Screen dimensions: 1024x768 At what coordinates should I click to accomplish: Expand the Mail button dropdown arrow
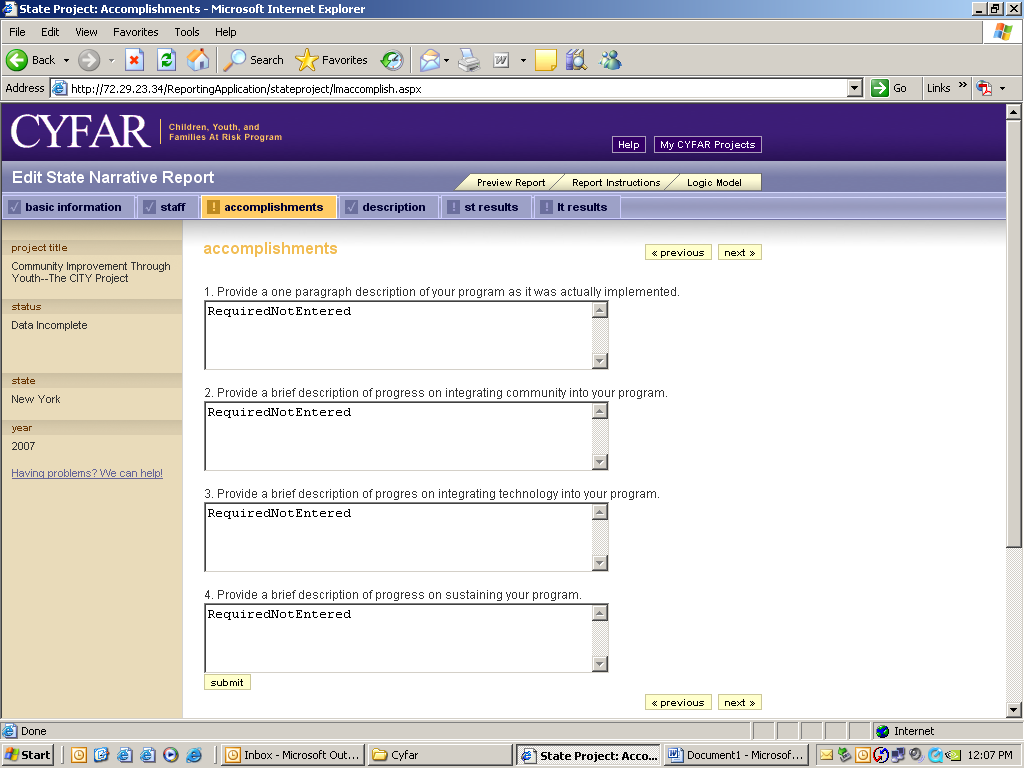[x=446, y=60]
